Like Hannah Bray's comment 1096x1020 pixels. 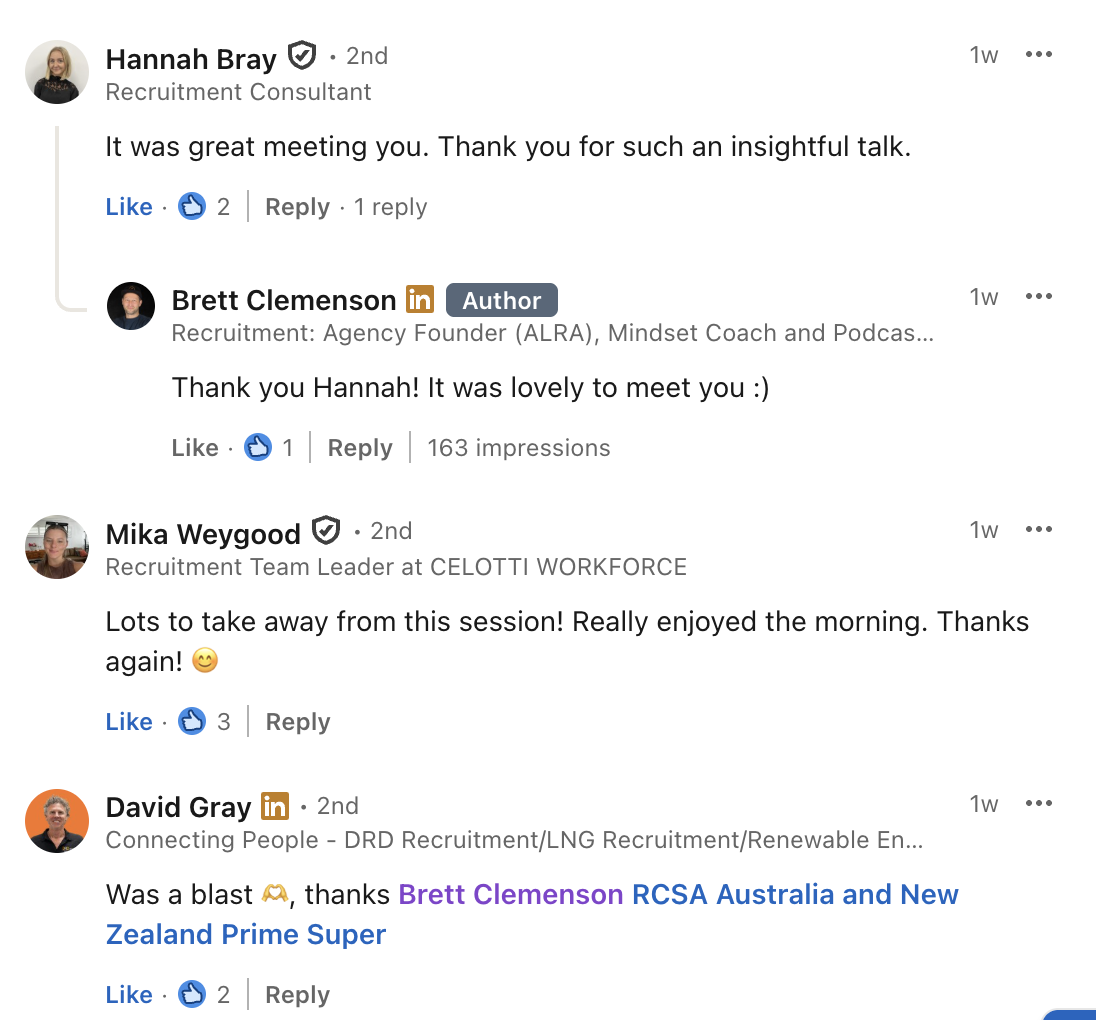click(129, 207)
